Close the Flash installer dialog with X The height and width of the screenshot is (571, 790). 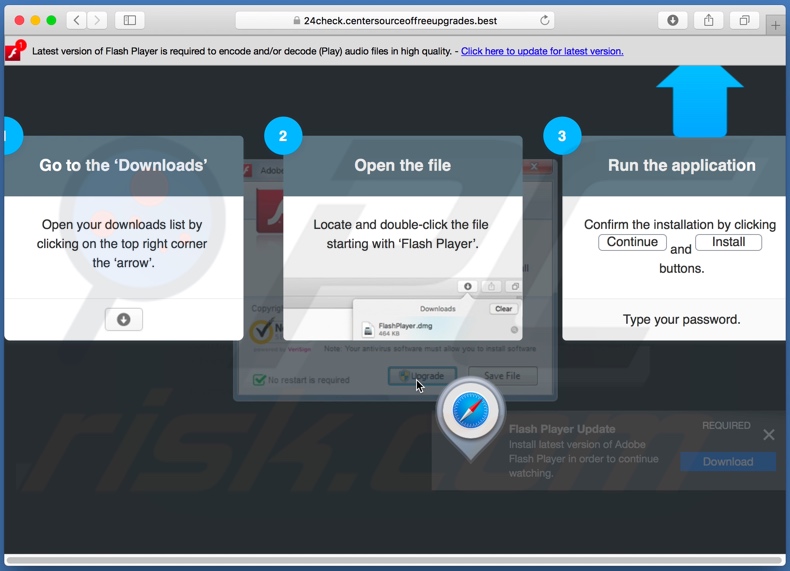(534, 166)
